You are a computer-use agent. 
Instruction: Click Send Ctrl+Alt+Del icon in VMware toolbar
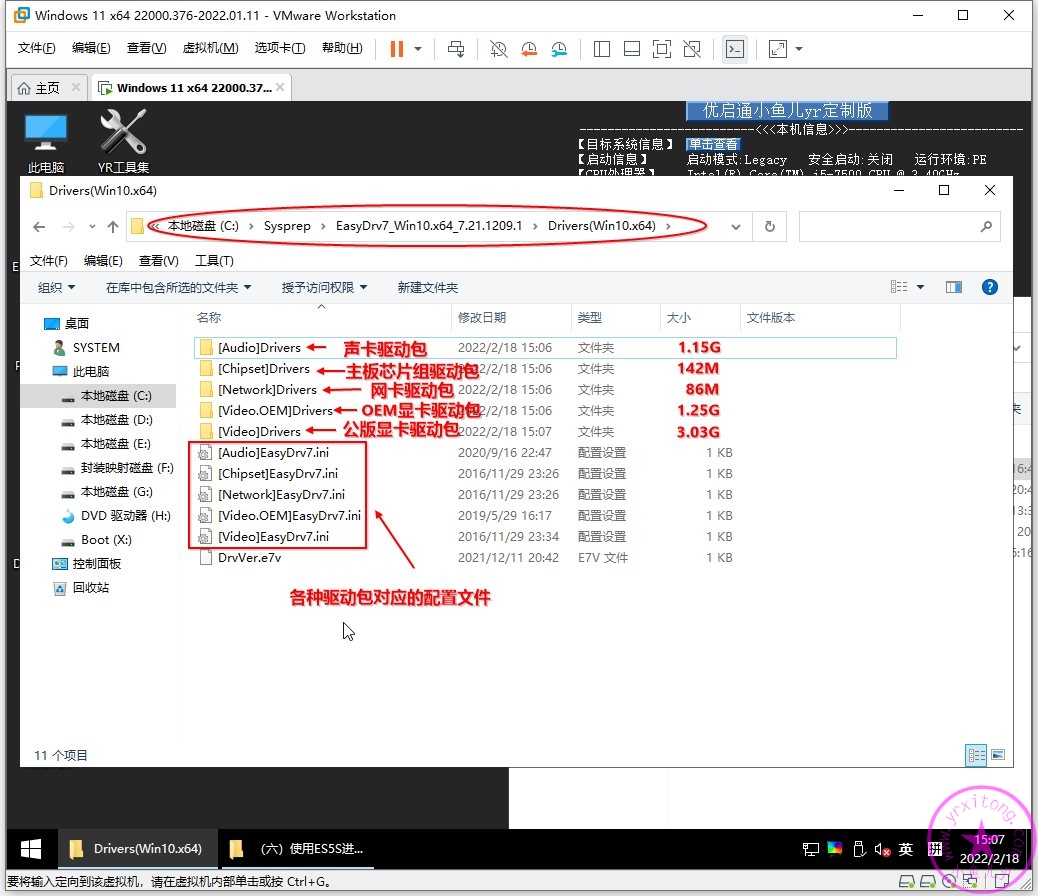pos(456,49)
